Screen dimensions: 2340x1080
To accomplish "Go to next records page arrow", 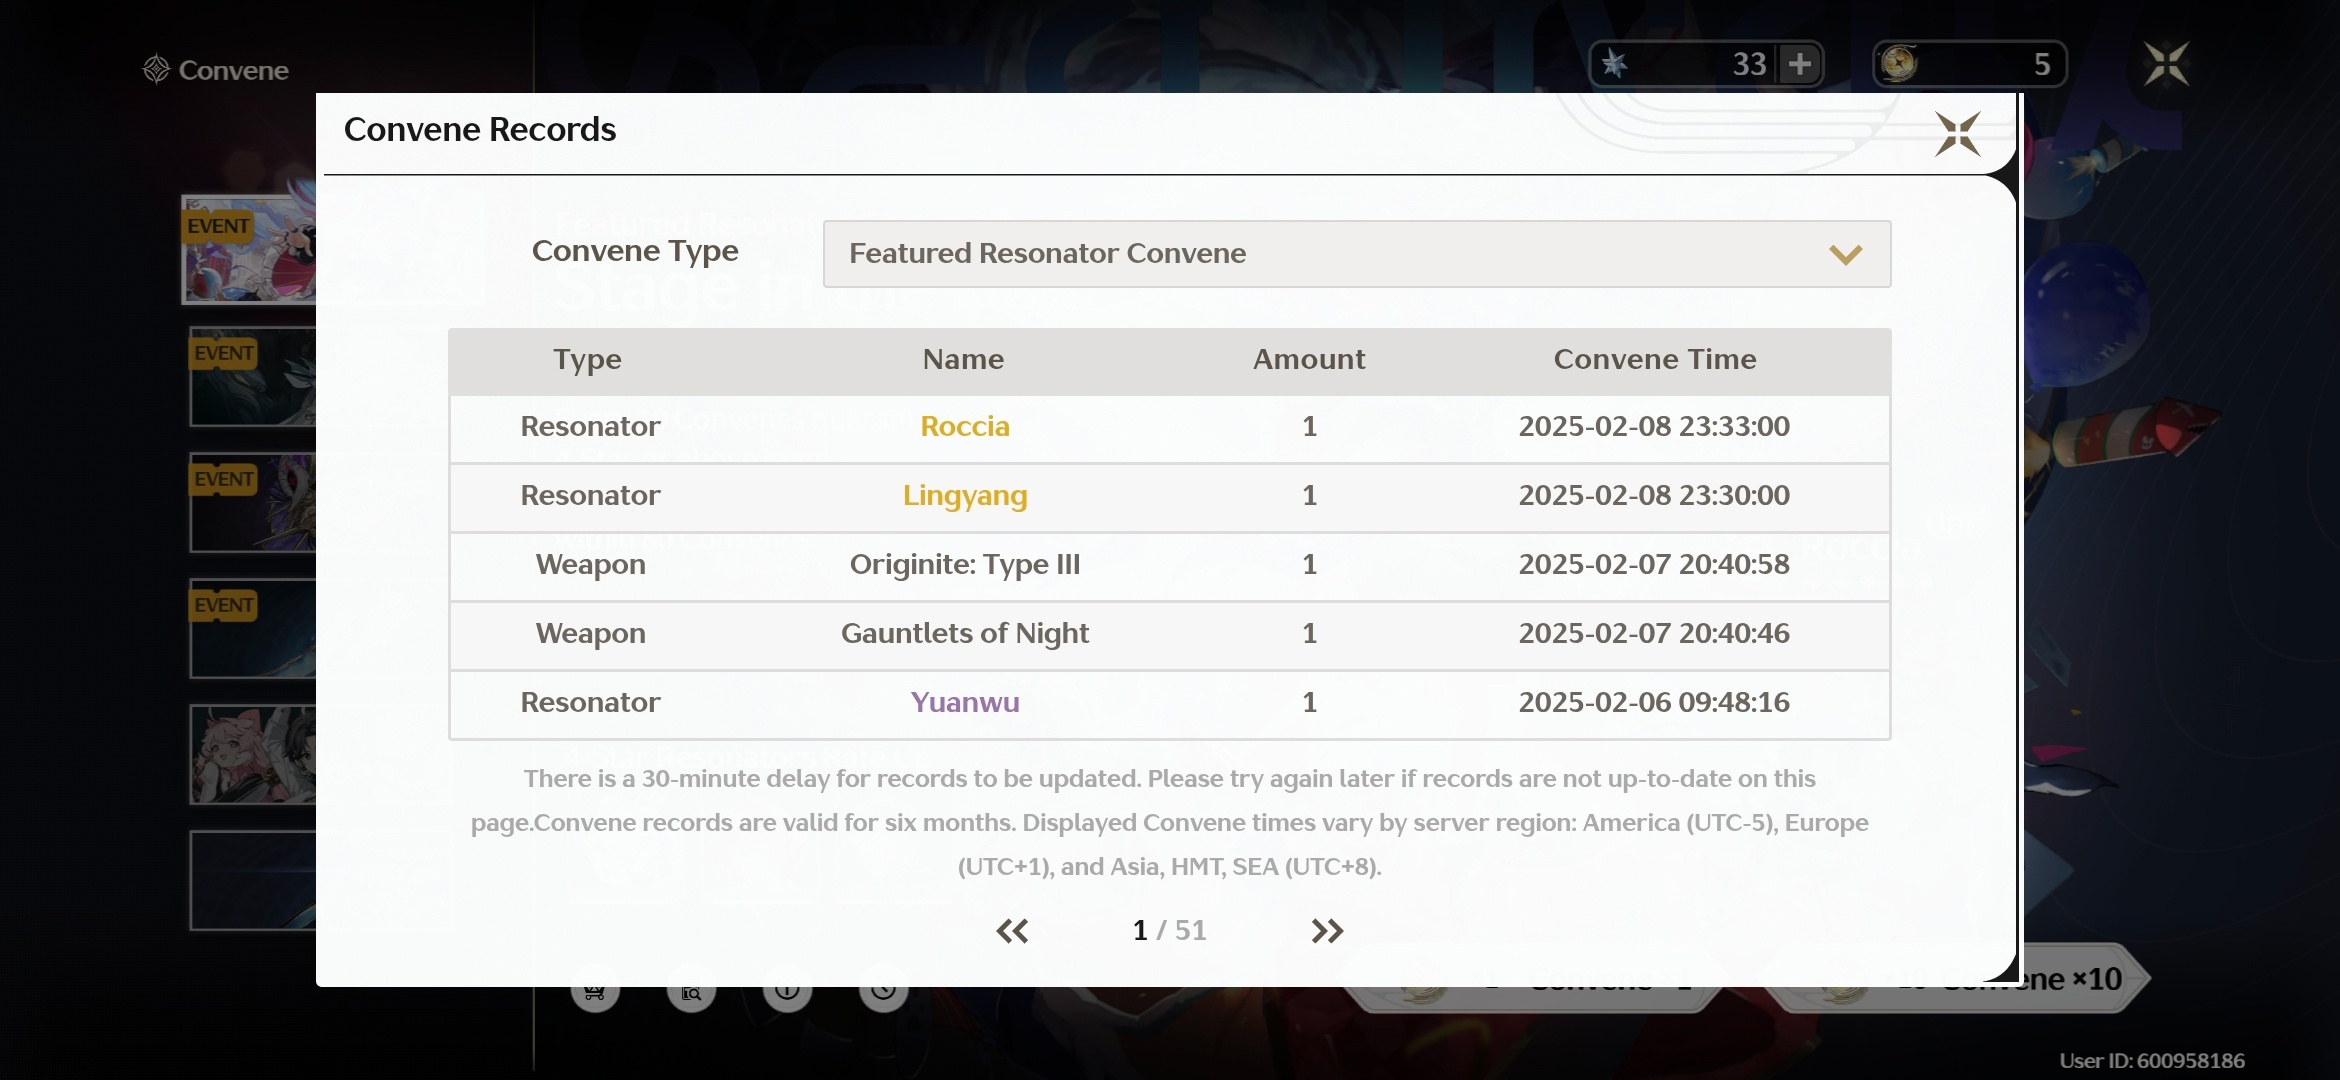I will click(x=1327, y=931).
